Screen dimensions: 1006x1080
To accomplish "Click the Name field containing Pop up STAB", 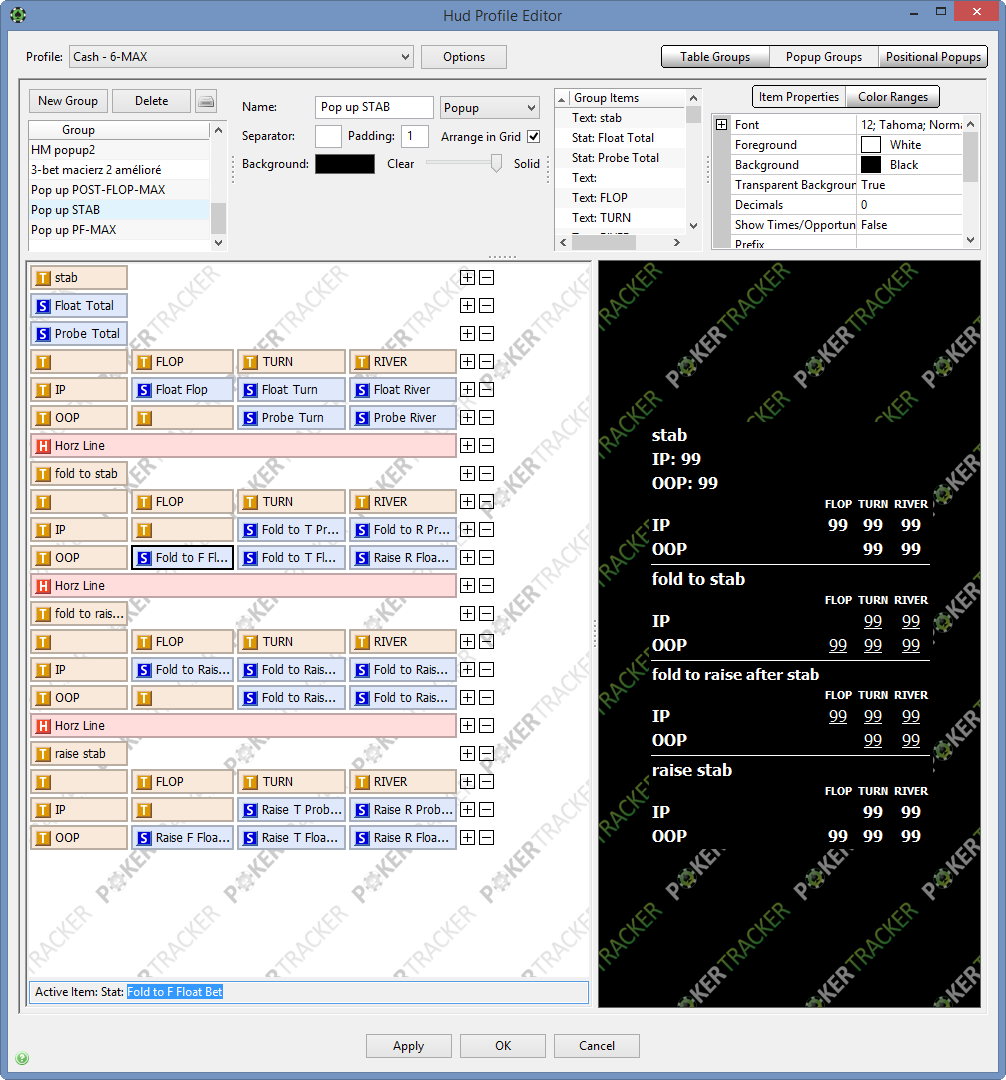I will (x=374, y=107).
